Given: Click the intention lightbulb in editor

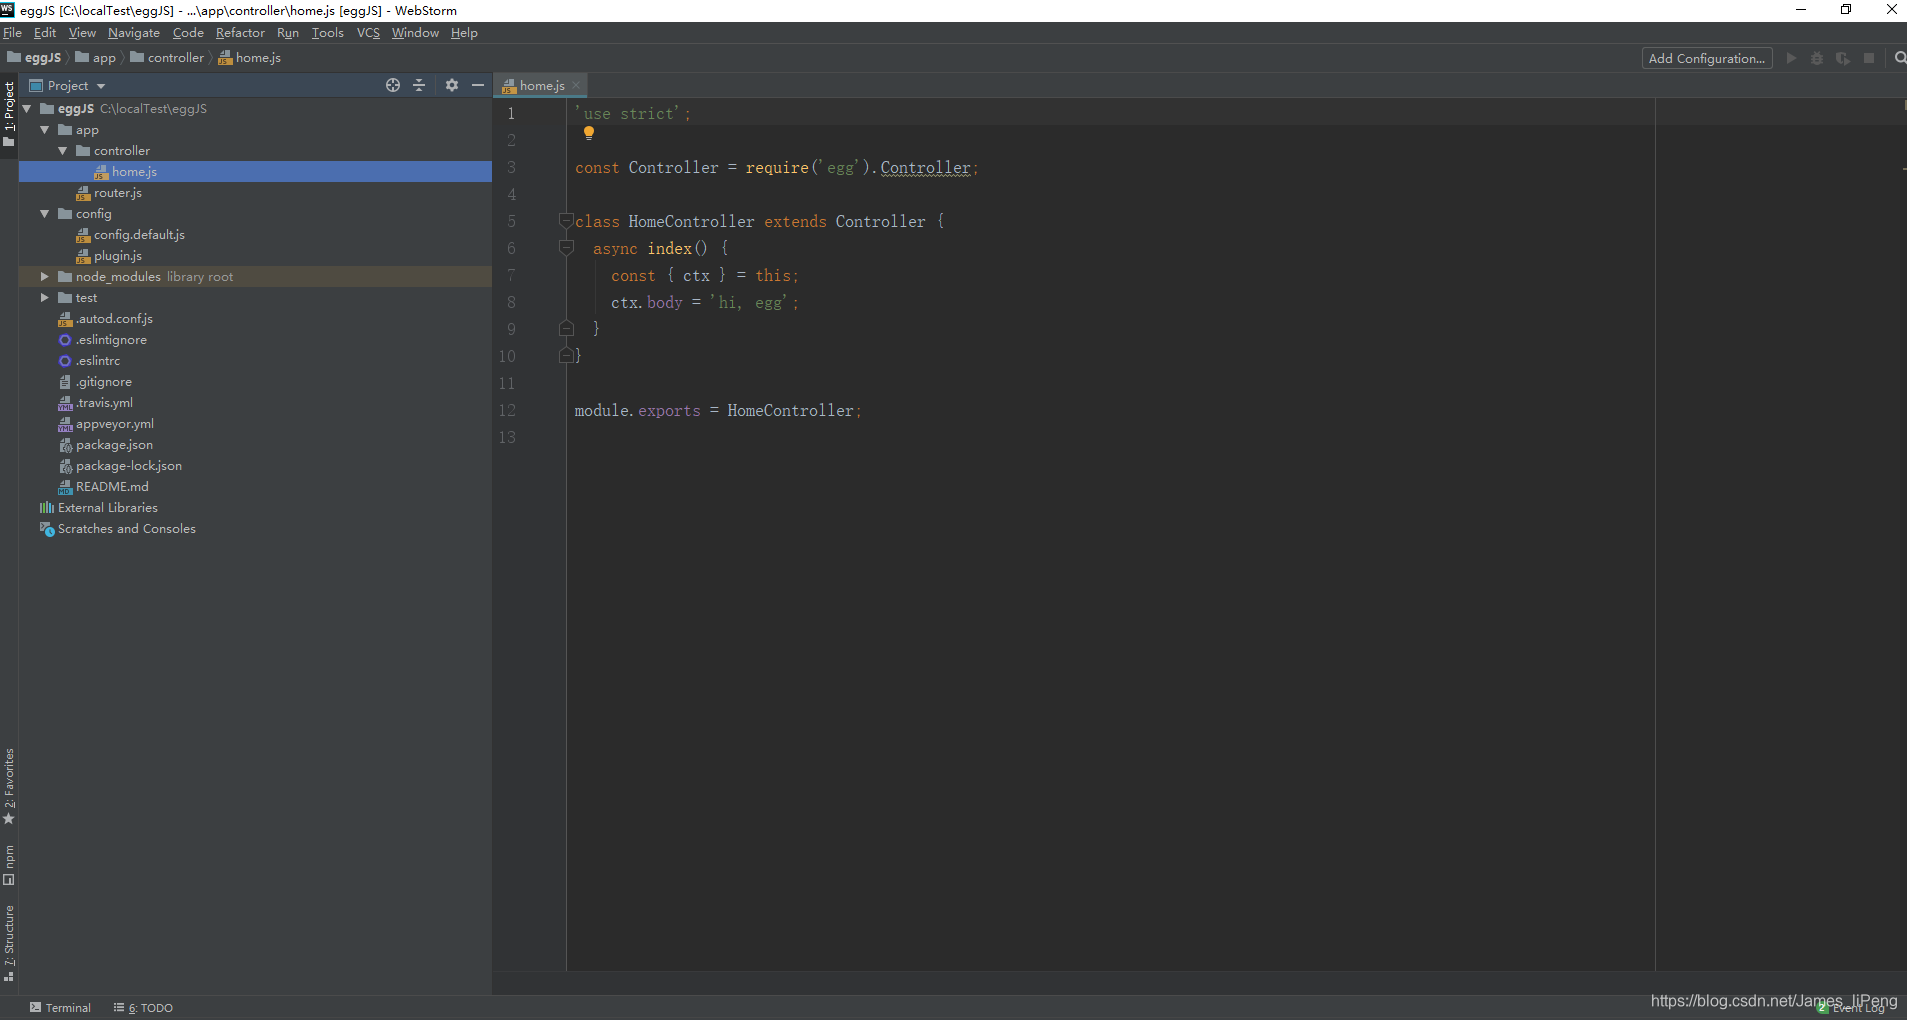Looking at the screenshot, I should pos(589,133).
